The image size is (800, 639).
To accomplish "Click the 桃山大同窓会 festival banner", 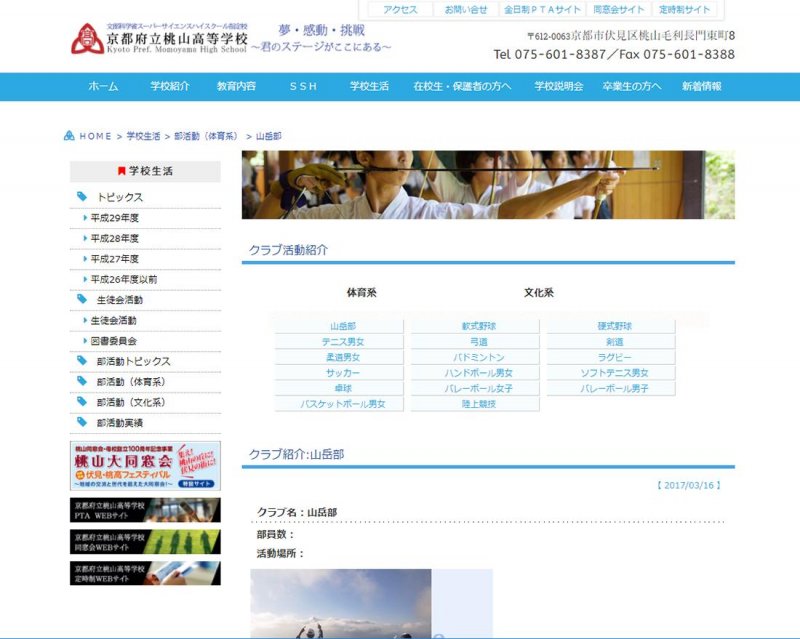I will 145,465.
